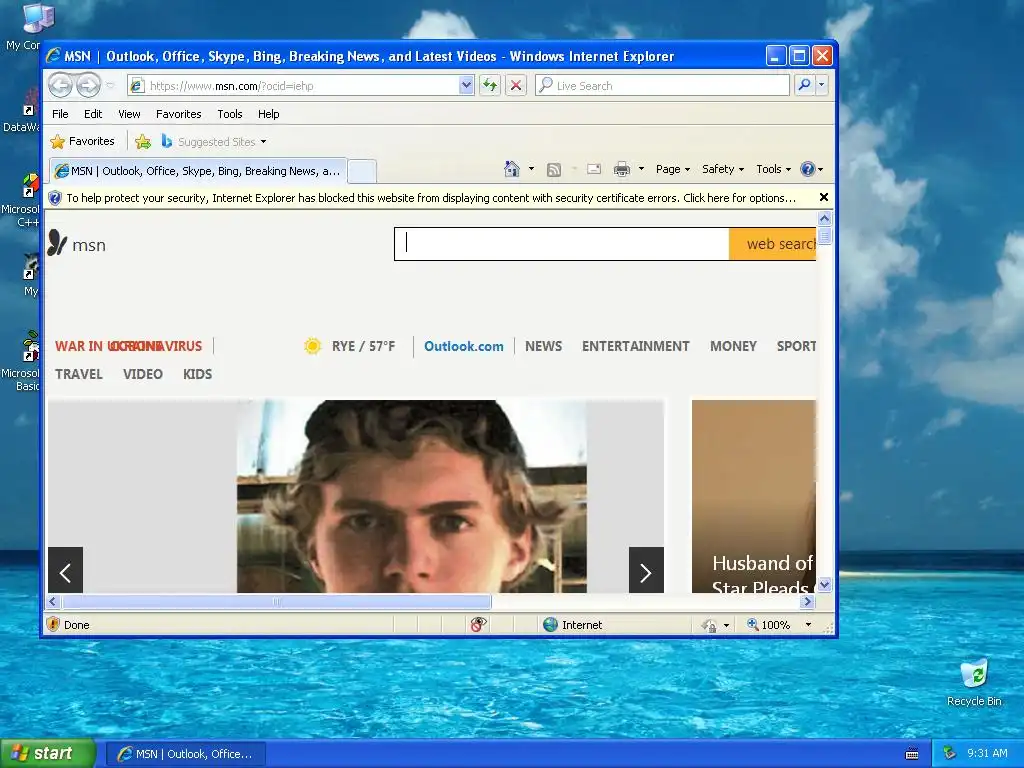Open the recent pages dropdown arrow
The width and height of the screenshot is (1024, 768).
(110, 86)
